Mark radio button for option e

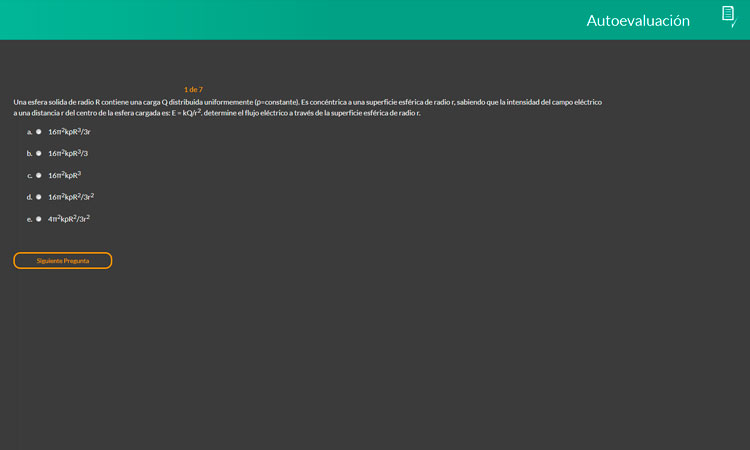(x=39, y=219)
